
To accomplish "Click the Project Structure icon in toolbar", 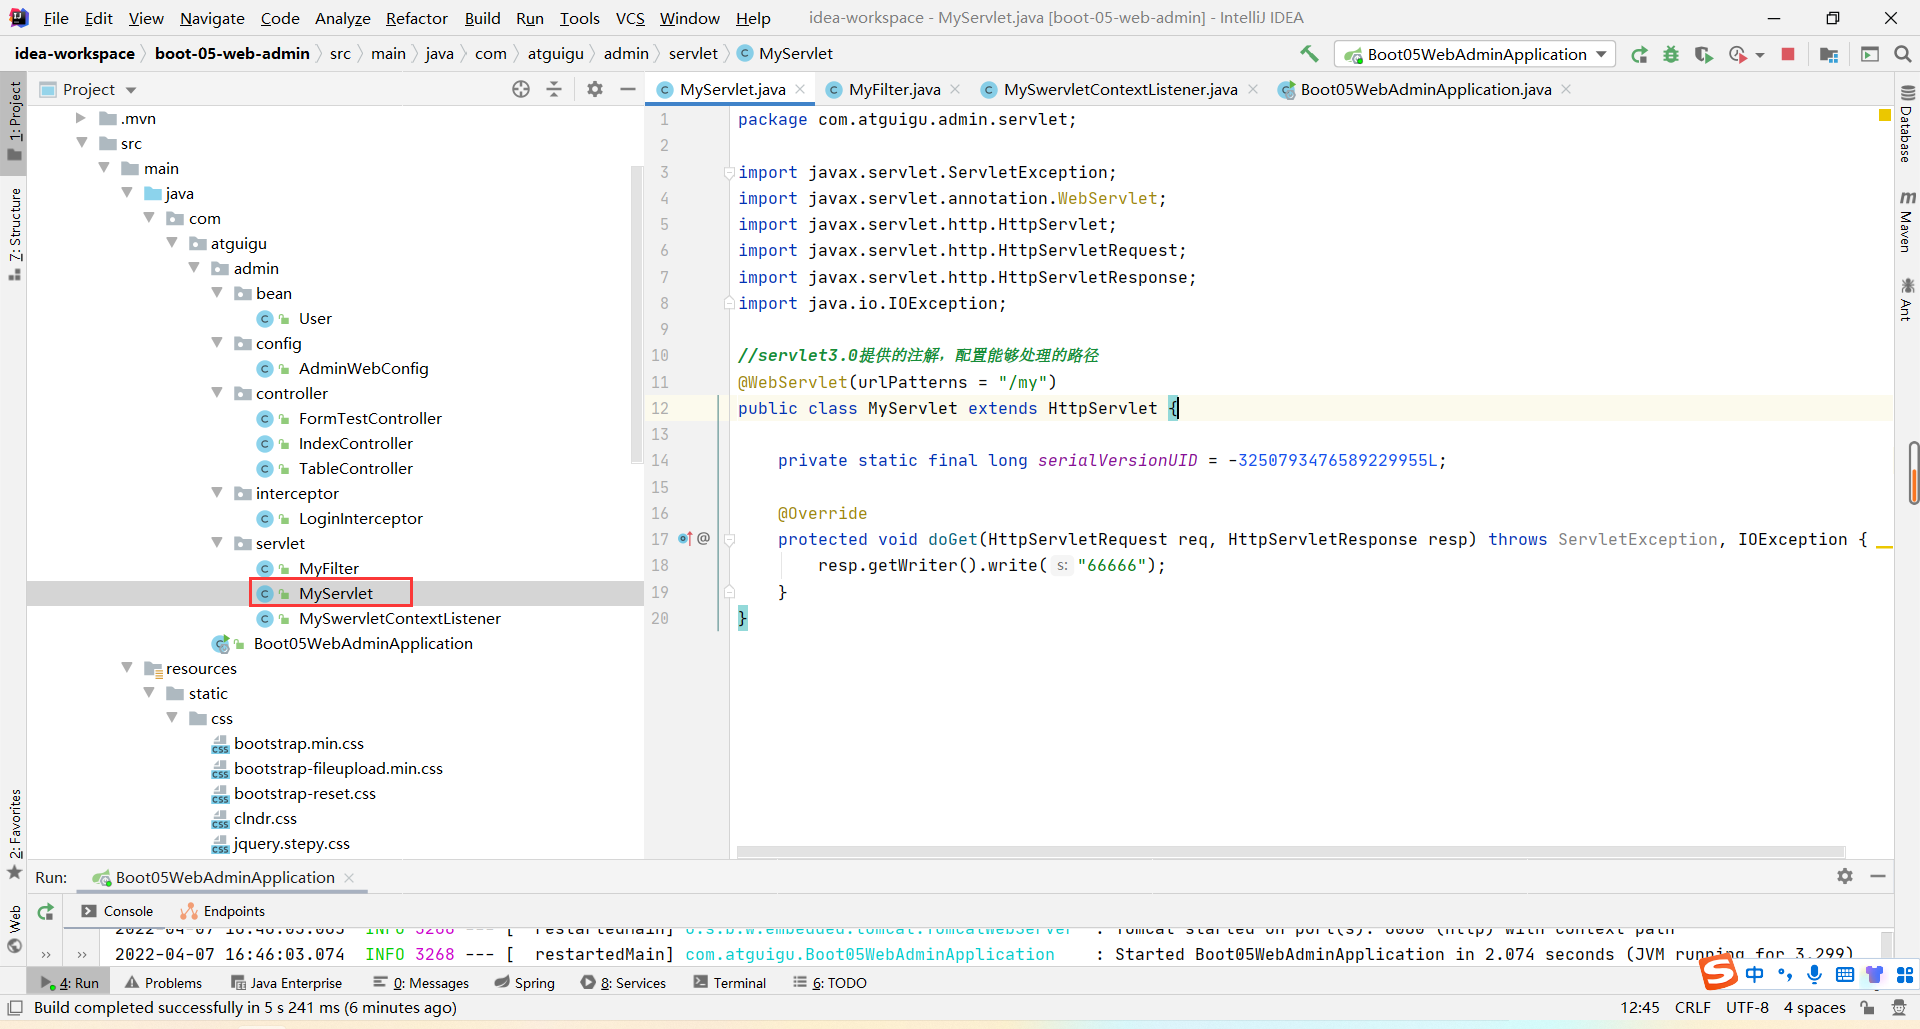I will click(1829, 55).
